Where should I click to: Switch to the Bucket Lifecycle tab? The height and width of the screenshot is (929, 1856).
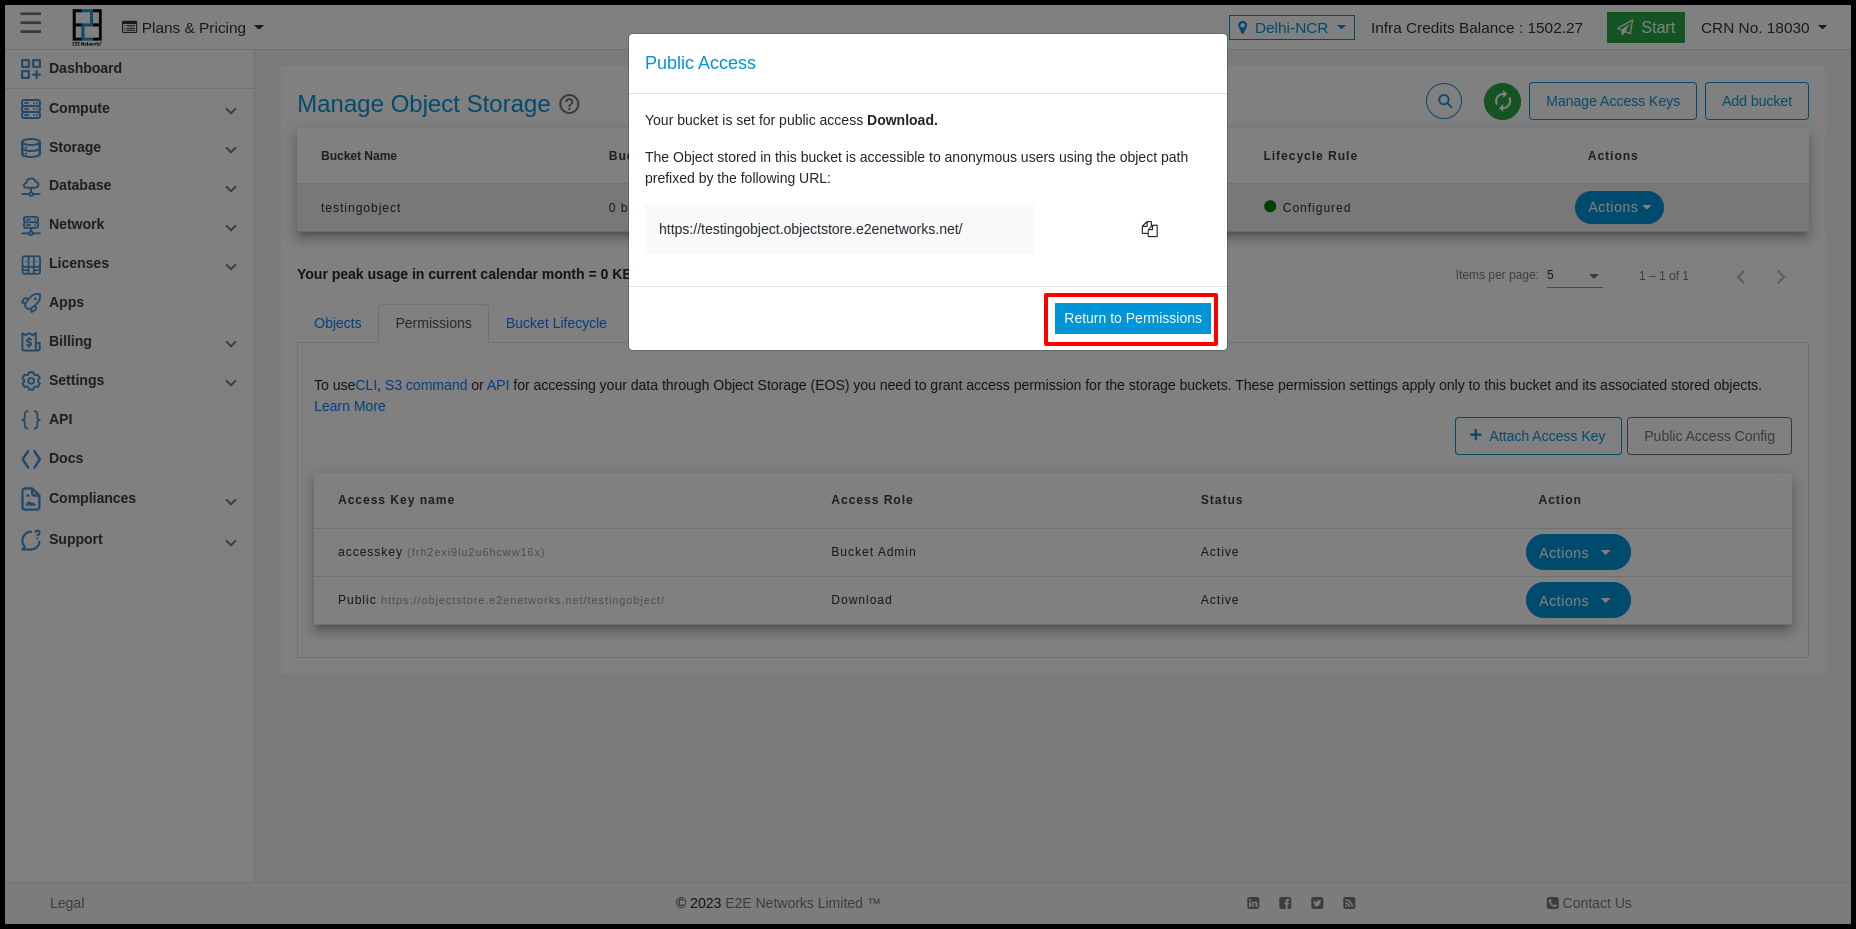556,323
